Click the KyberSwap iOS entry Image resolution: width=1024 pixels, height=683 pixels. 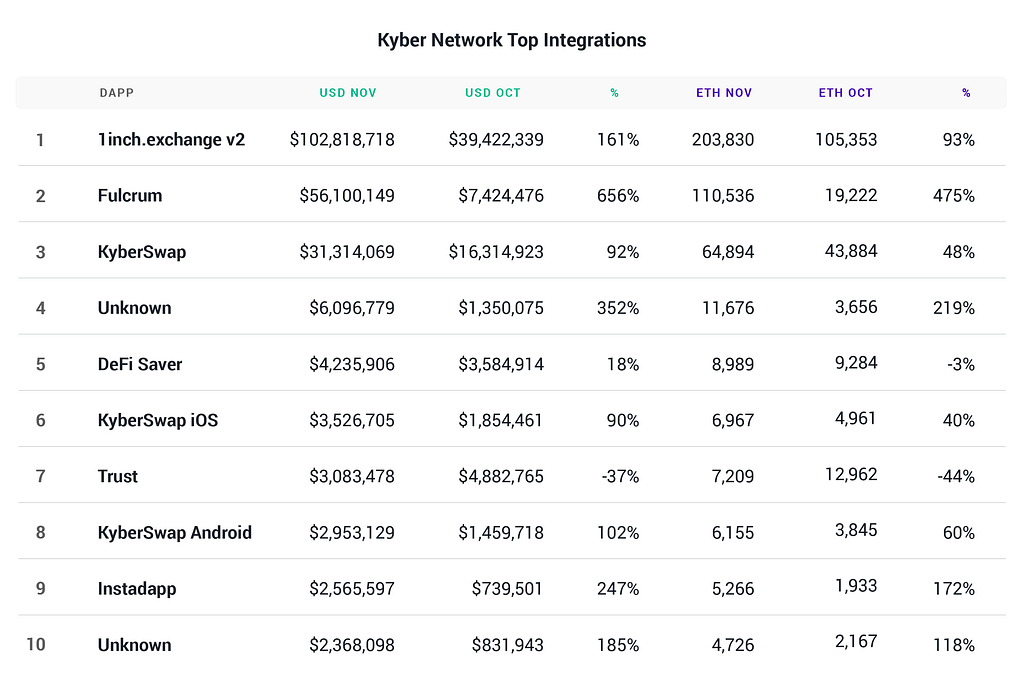pyautogui.click(x=158, y=420)
